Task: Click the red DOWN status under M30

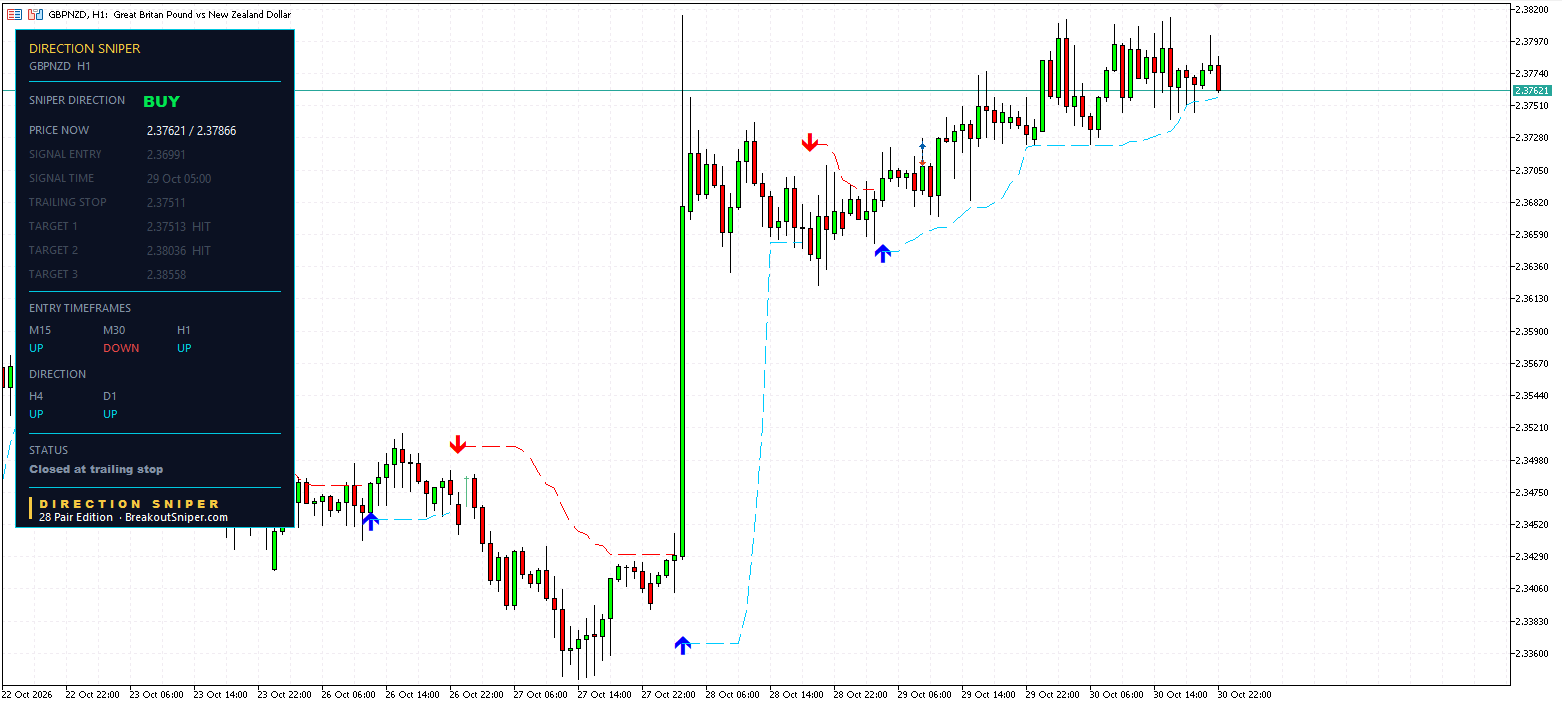Action: [x=121, y=348]
